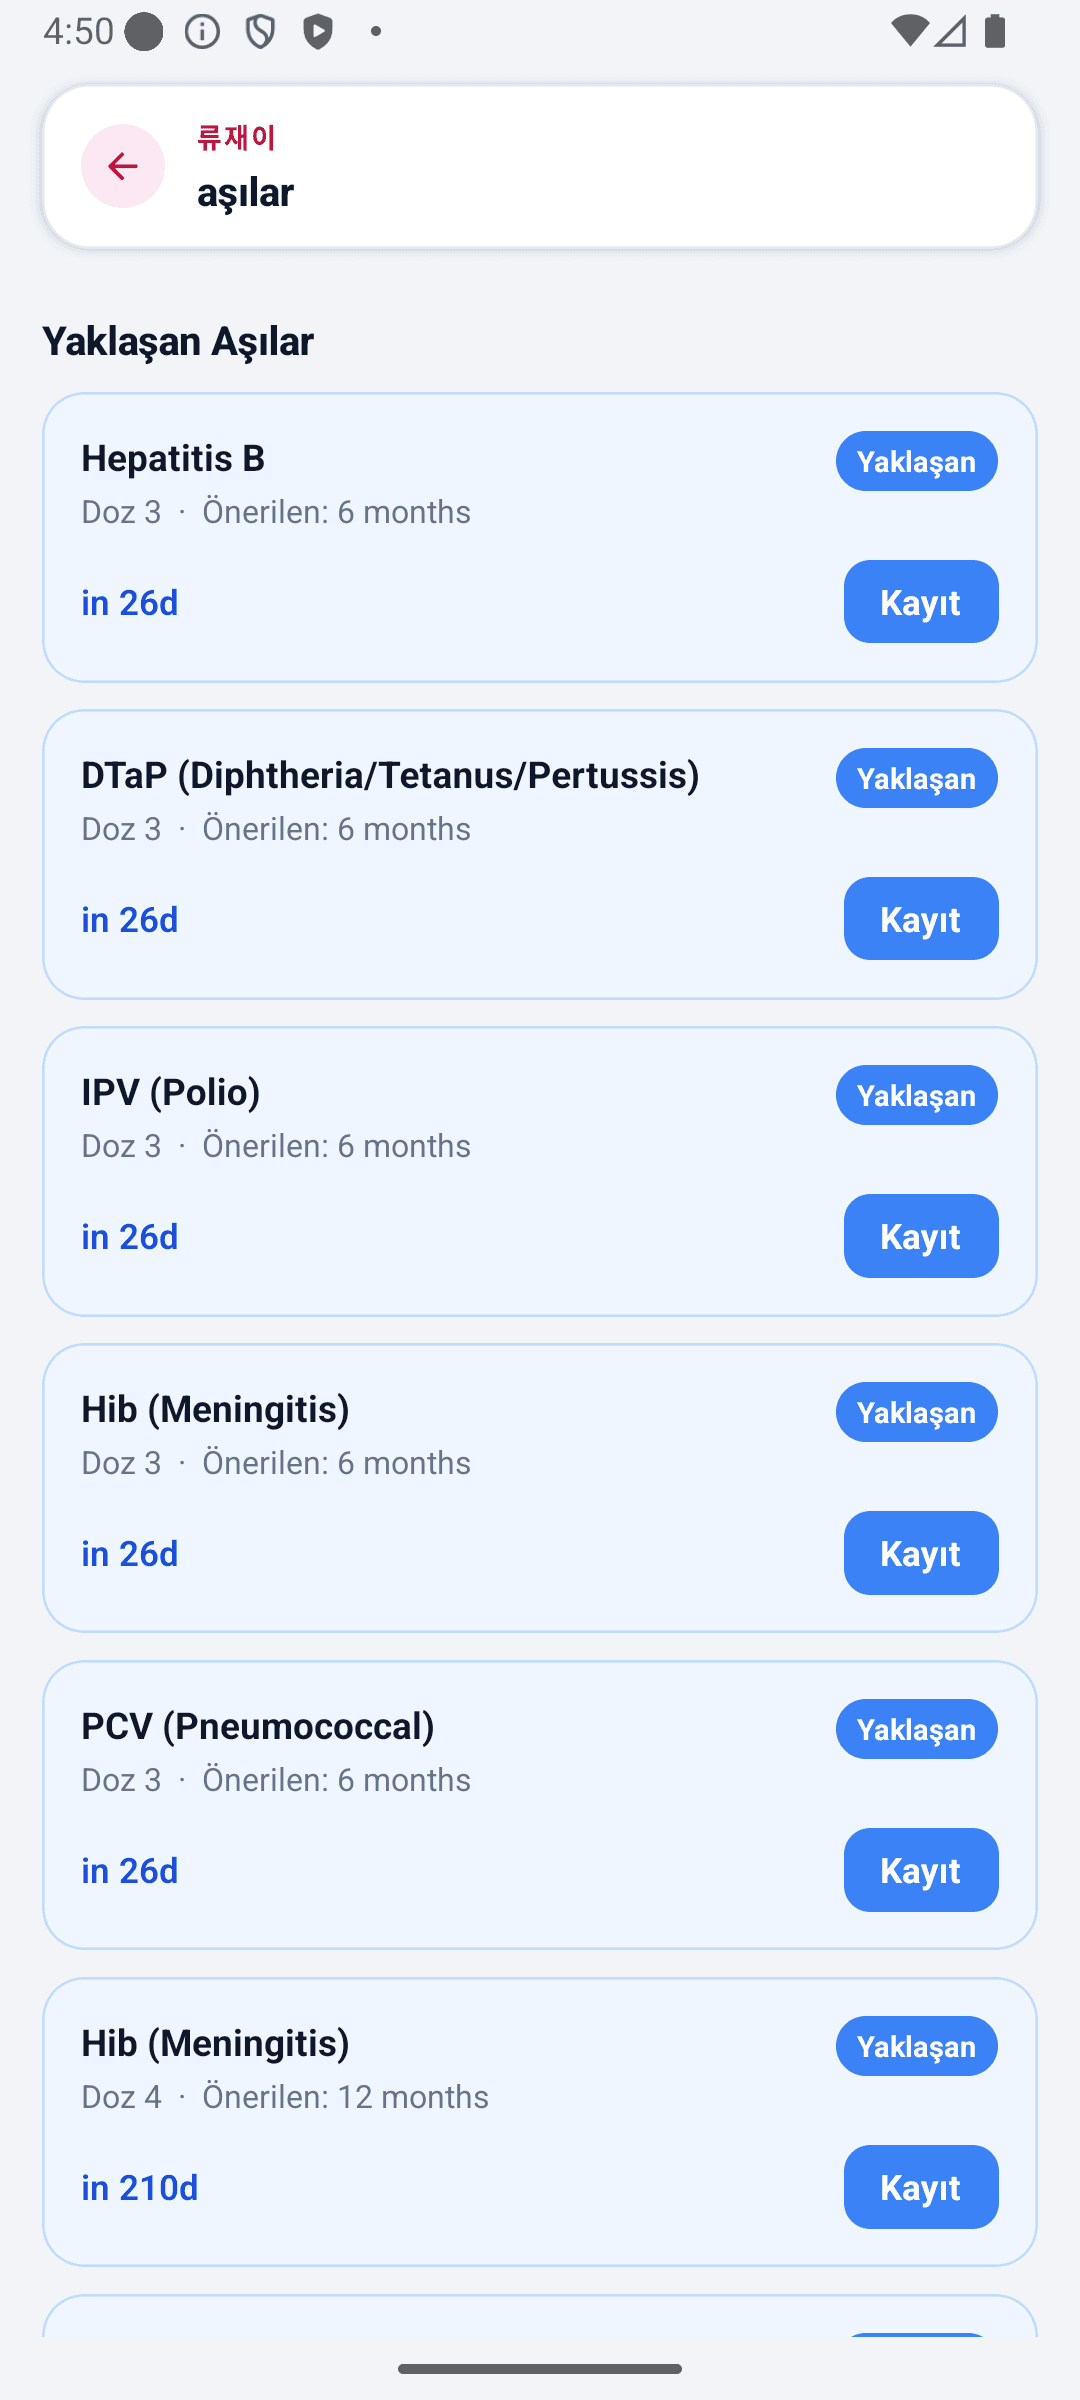The height and width of the screenshot is (2400, 1080).
Task: Tap the Yaklaşan Aşılar section heading
Action: (x=178, y=341)
